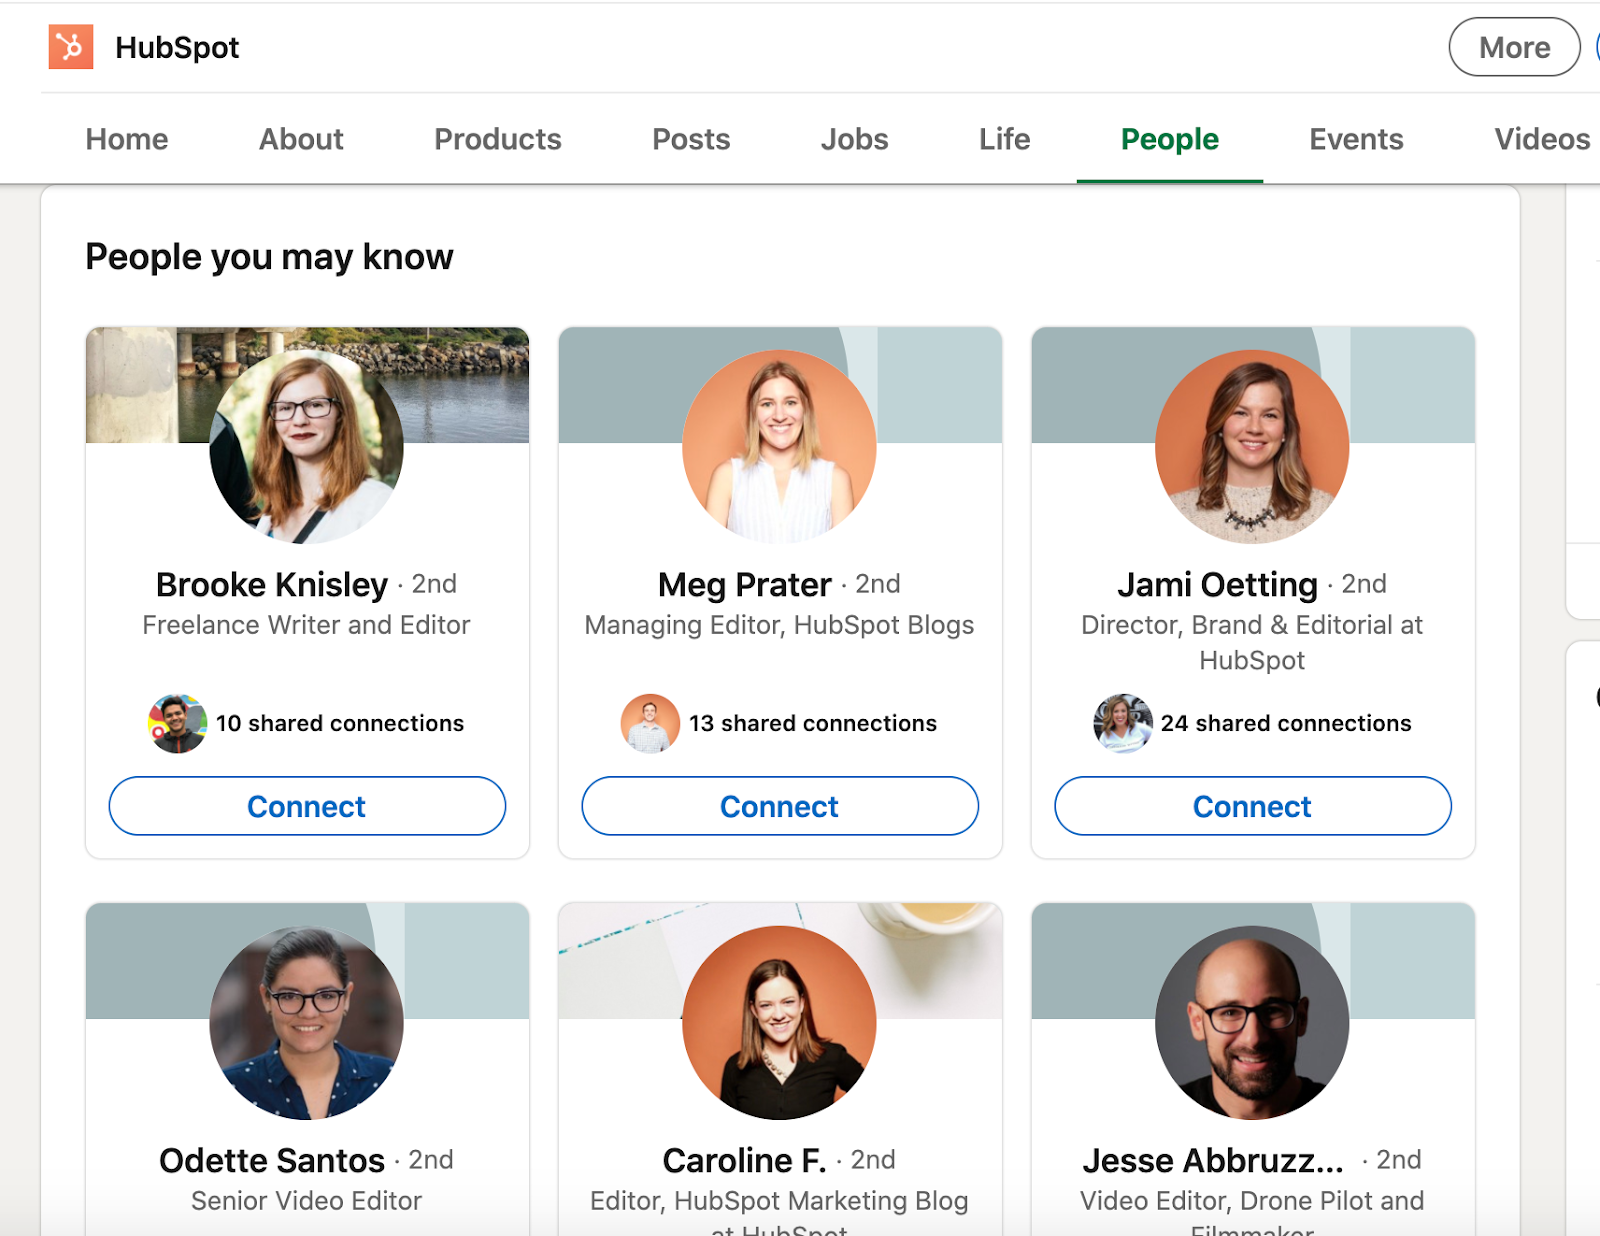This screenshot has height=1236, width=1600.
Task: Switch to the Products tab
Action: pos(497,139)
